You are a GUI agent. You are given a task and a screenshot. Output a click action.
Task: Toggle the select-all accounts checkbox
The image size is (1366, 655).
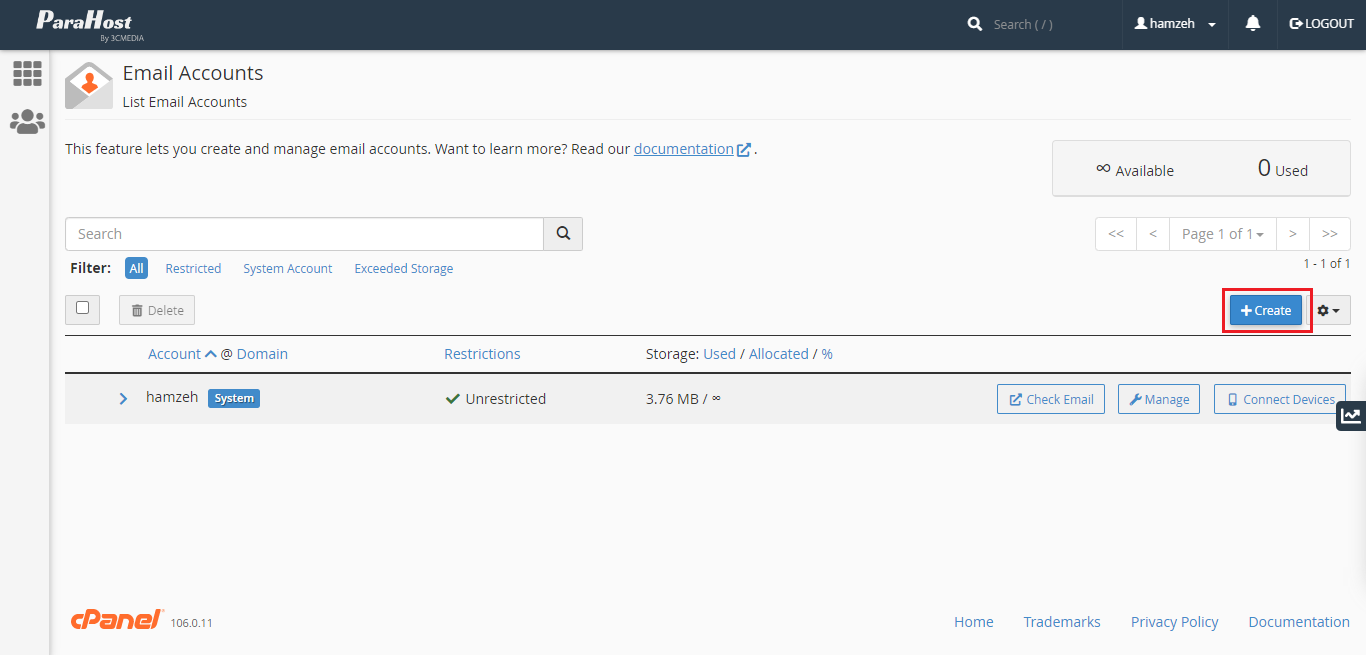83,309
